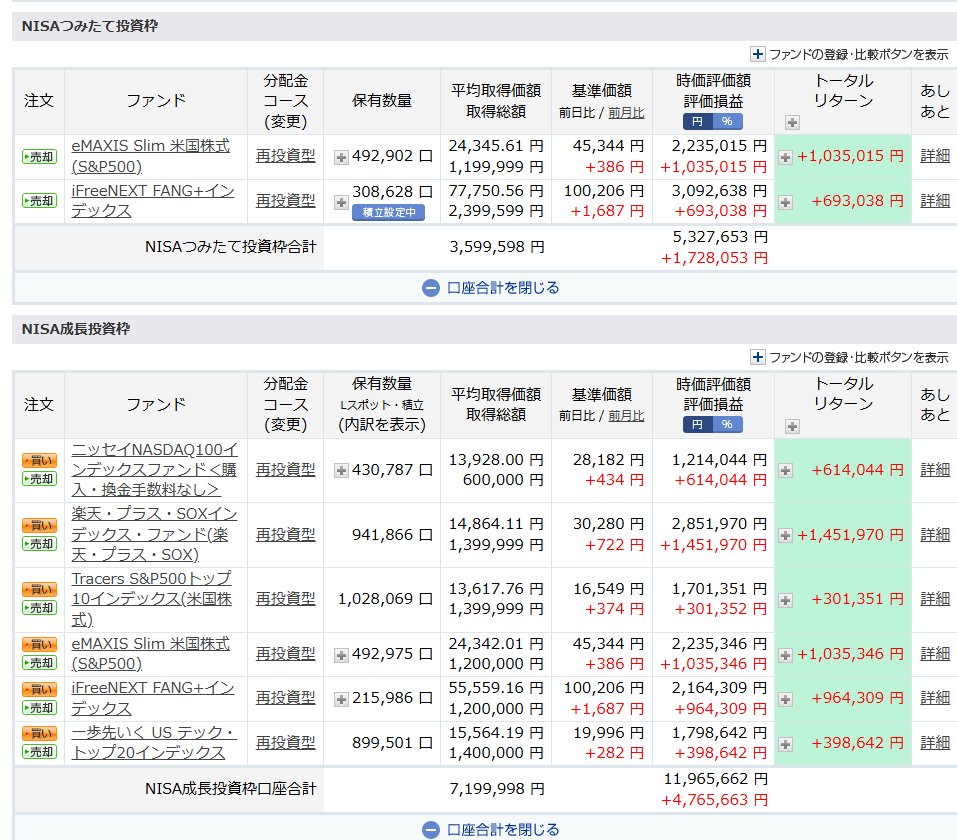Switch 評価損益 to 円 in 成長投資枠
957x840 pixels.
click(x=698, y=424)
